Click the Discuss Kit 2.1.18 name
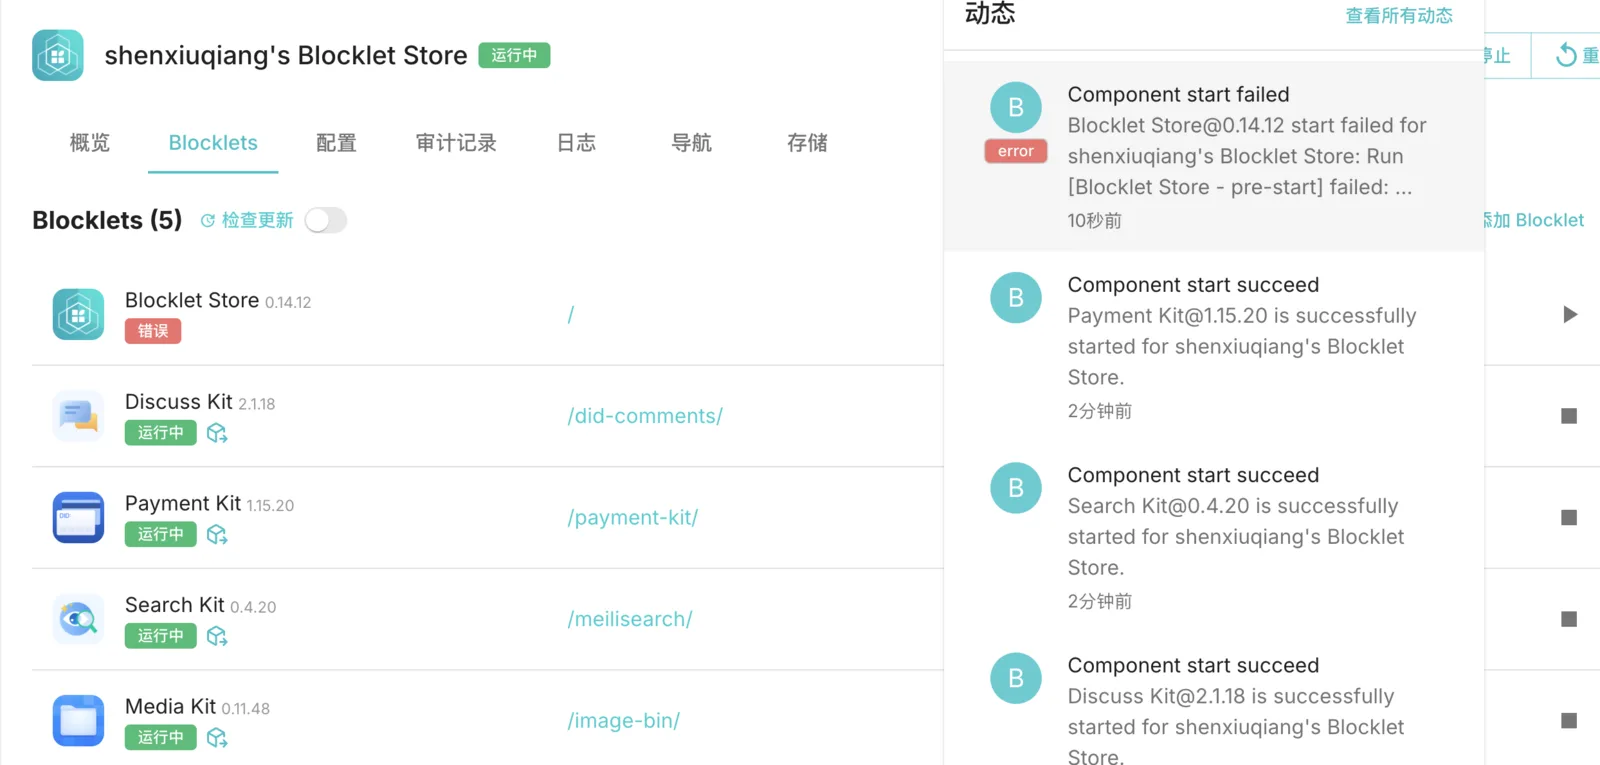1600x765 pixels. pos(200,402)
